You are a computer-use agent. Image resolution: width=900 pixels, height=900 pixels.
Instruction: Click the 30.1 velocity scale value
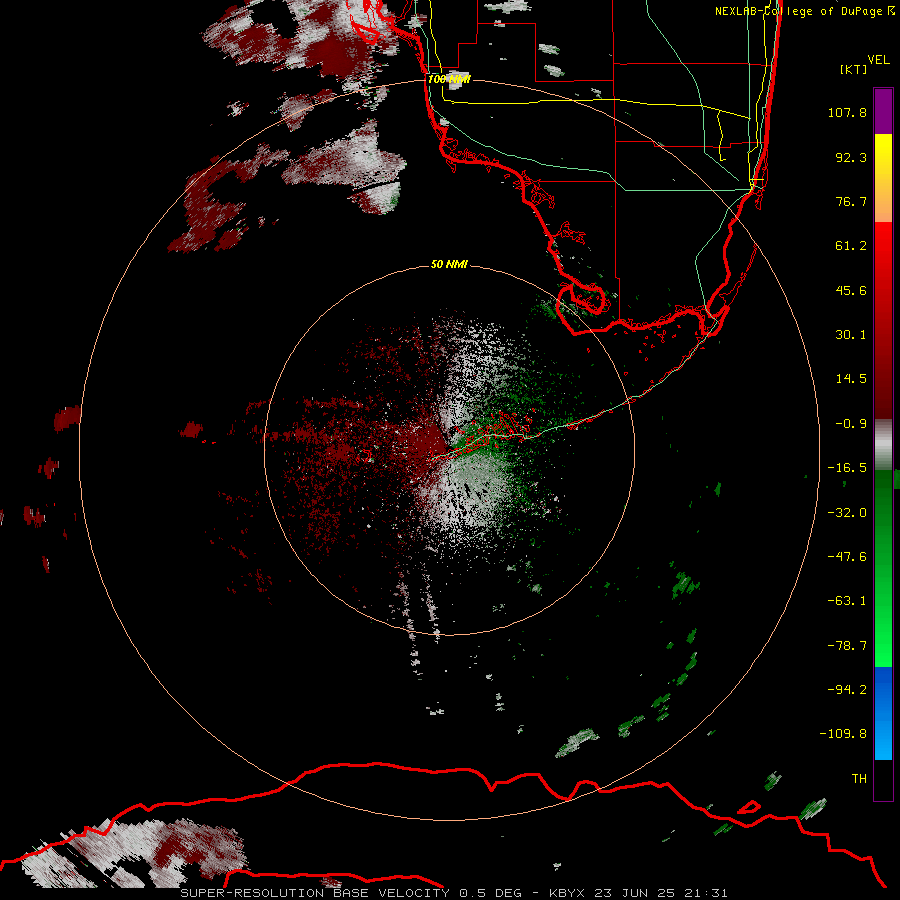pos(851,335)
